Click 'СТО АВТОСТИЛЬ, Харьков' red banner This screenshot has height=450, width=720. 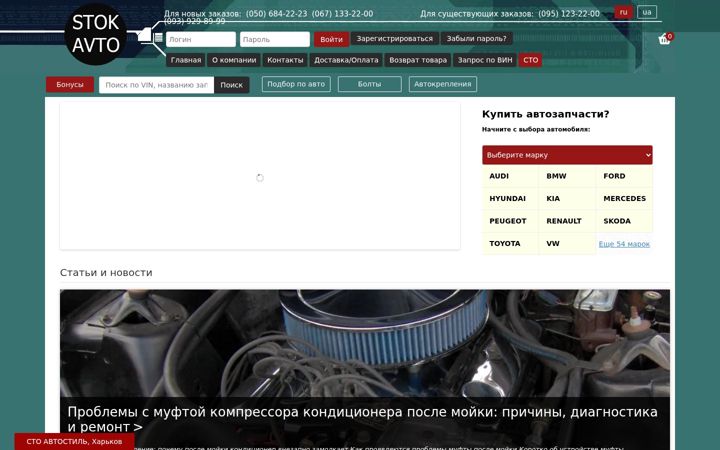pyautogui.click(x=74, y=441)
